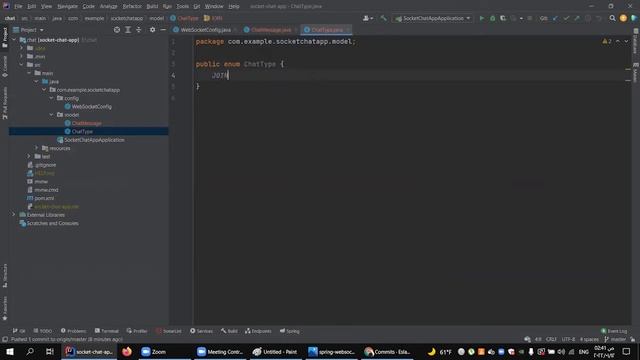Click the Git commit checkmark icon
This screenshot has height=360, width=640.
pyautogui.click(x=566, y=18)
